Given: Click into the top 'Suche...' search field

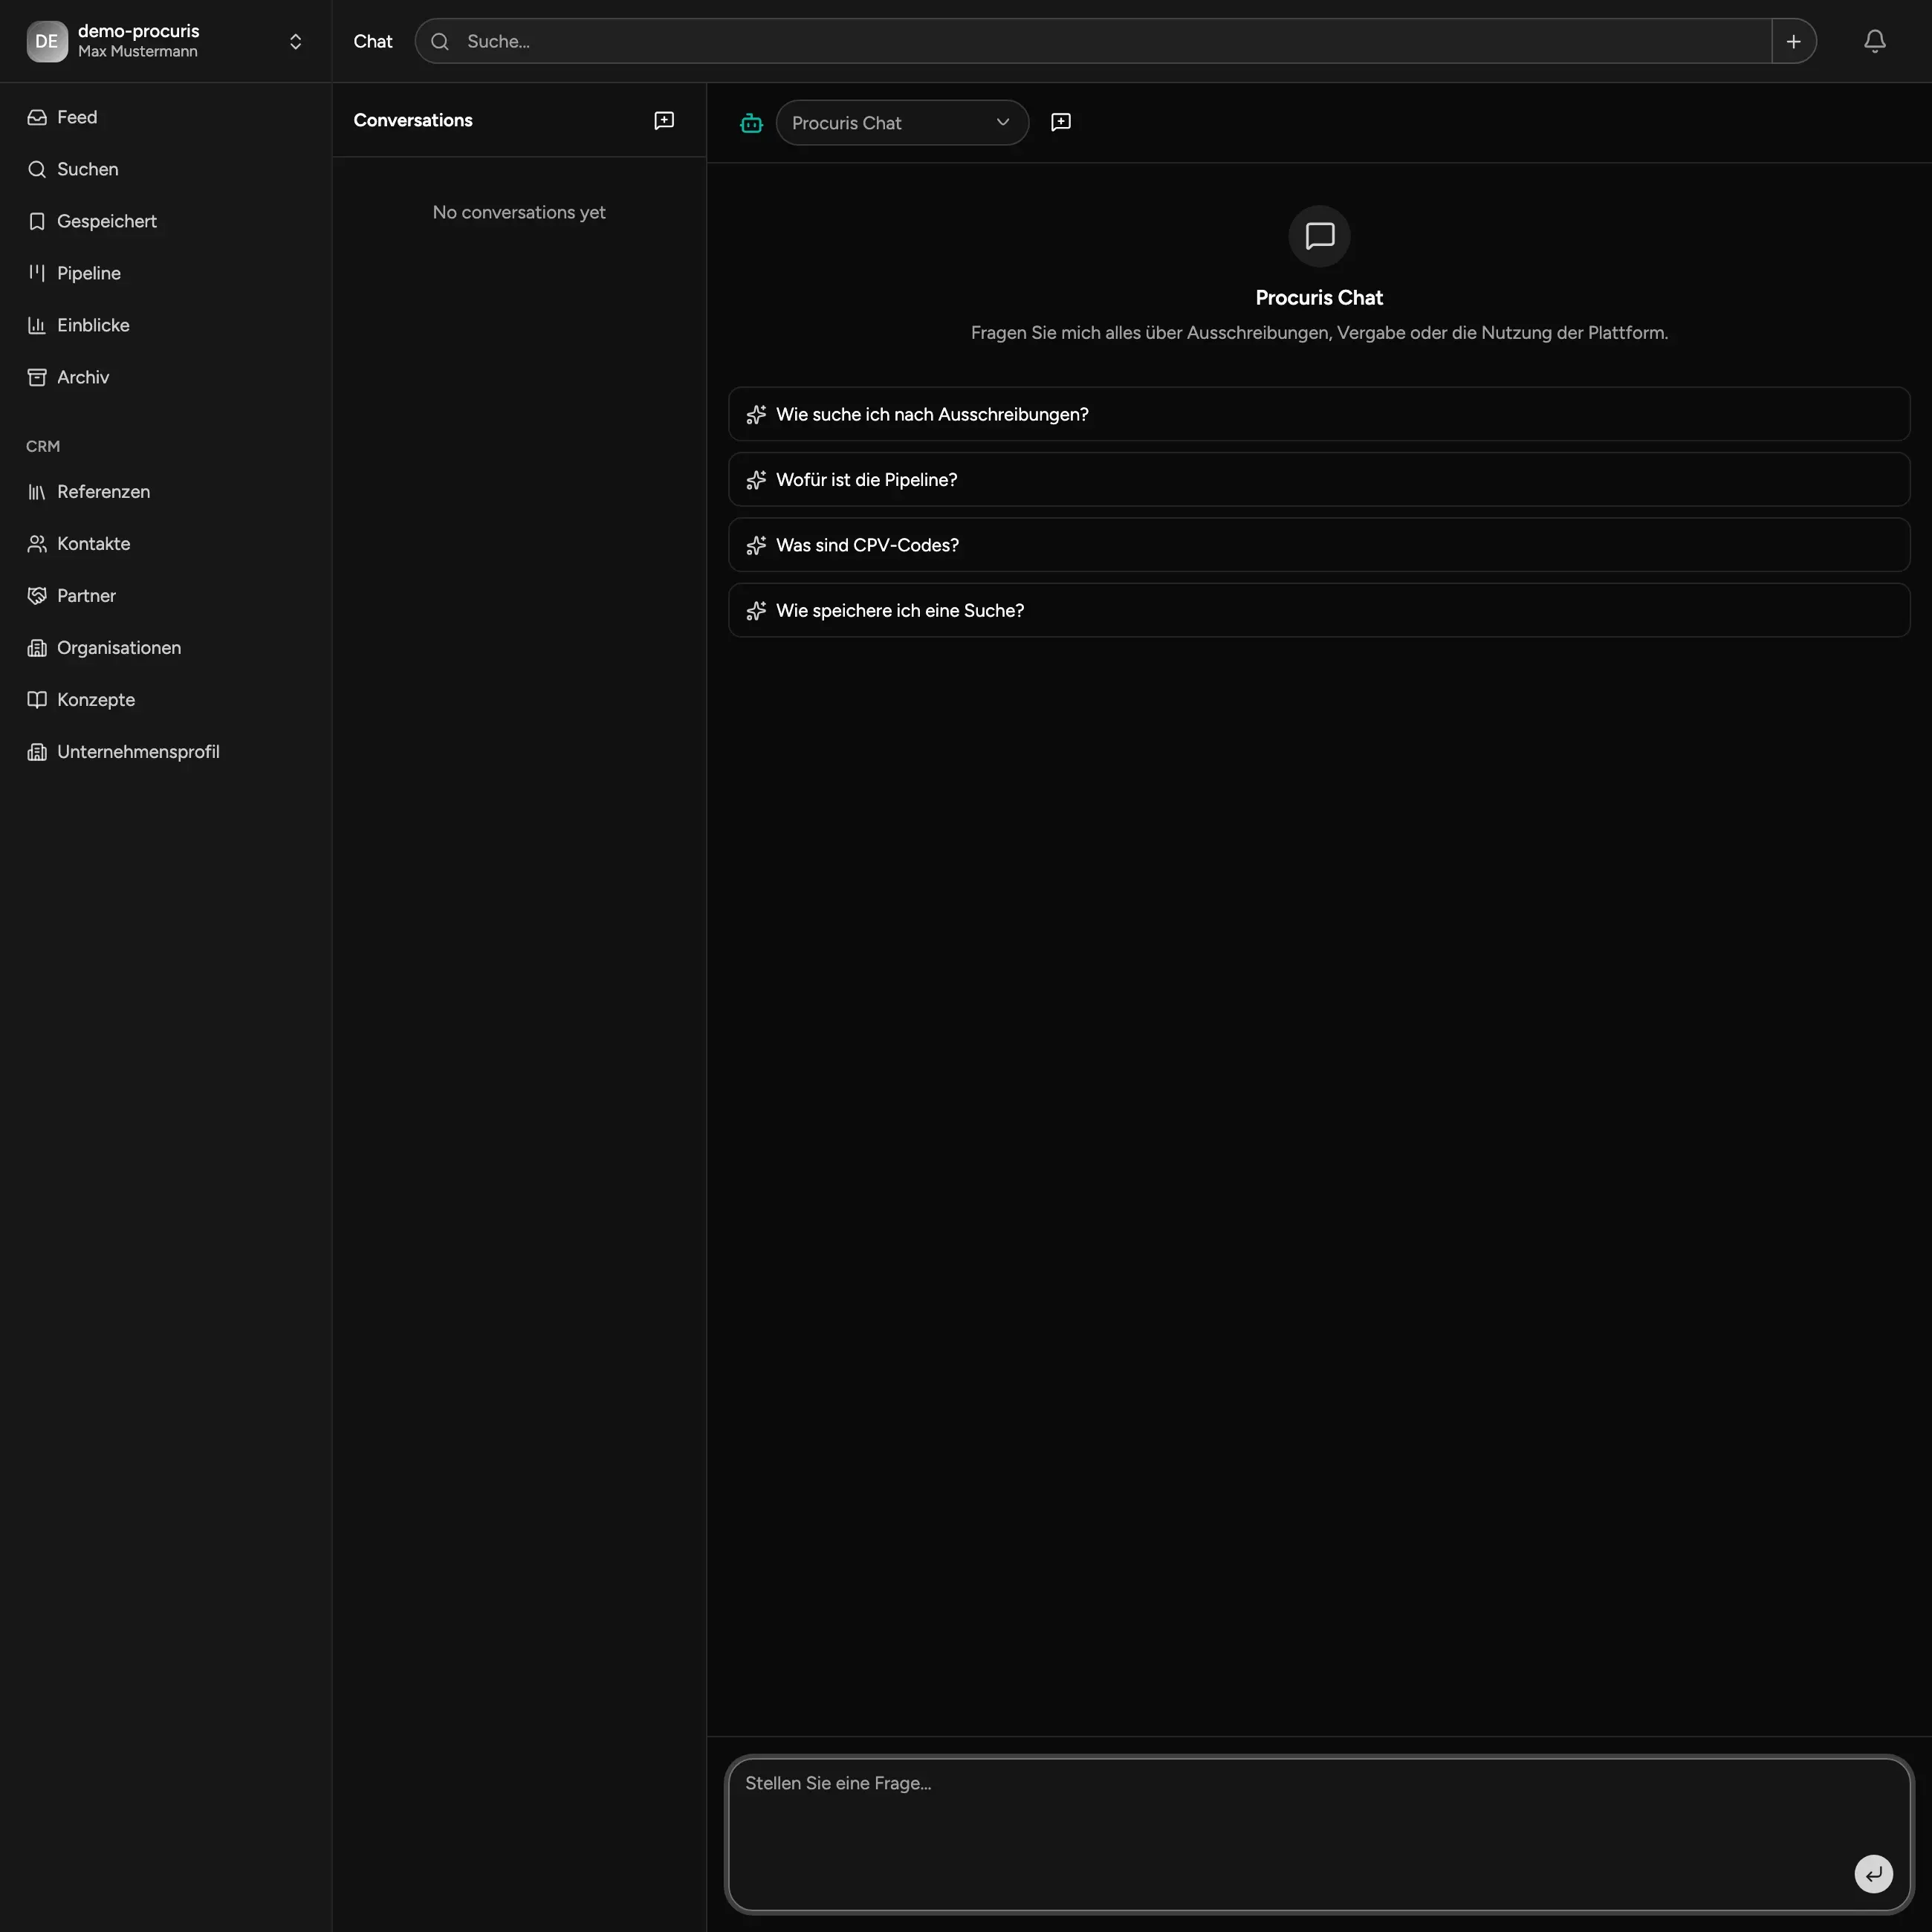Looking at the screenshot, I should pos(1093,41).
